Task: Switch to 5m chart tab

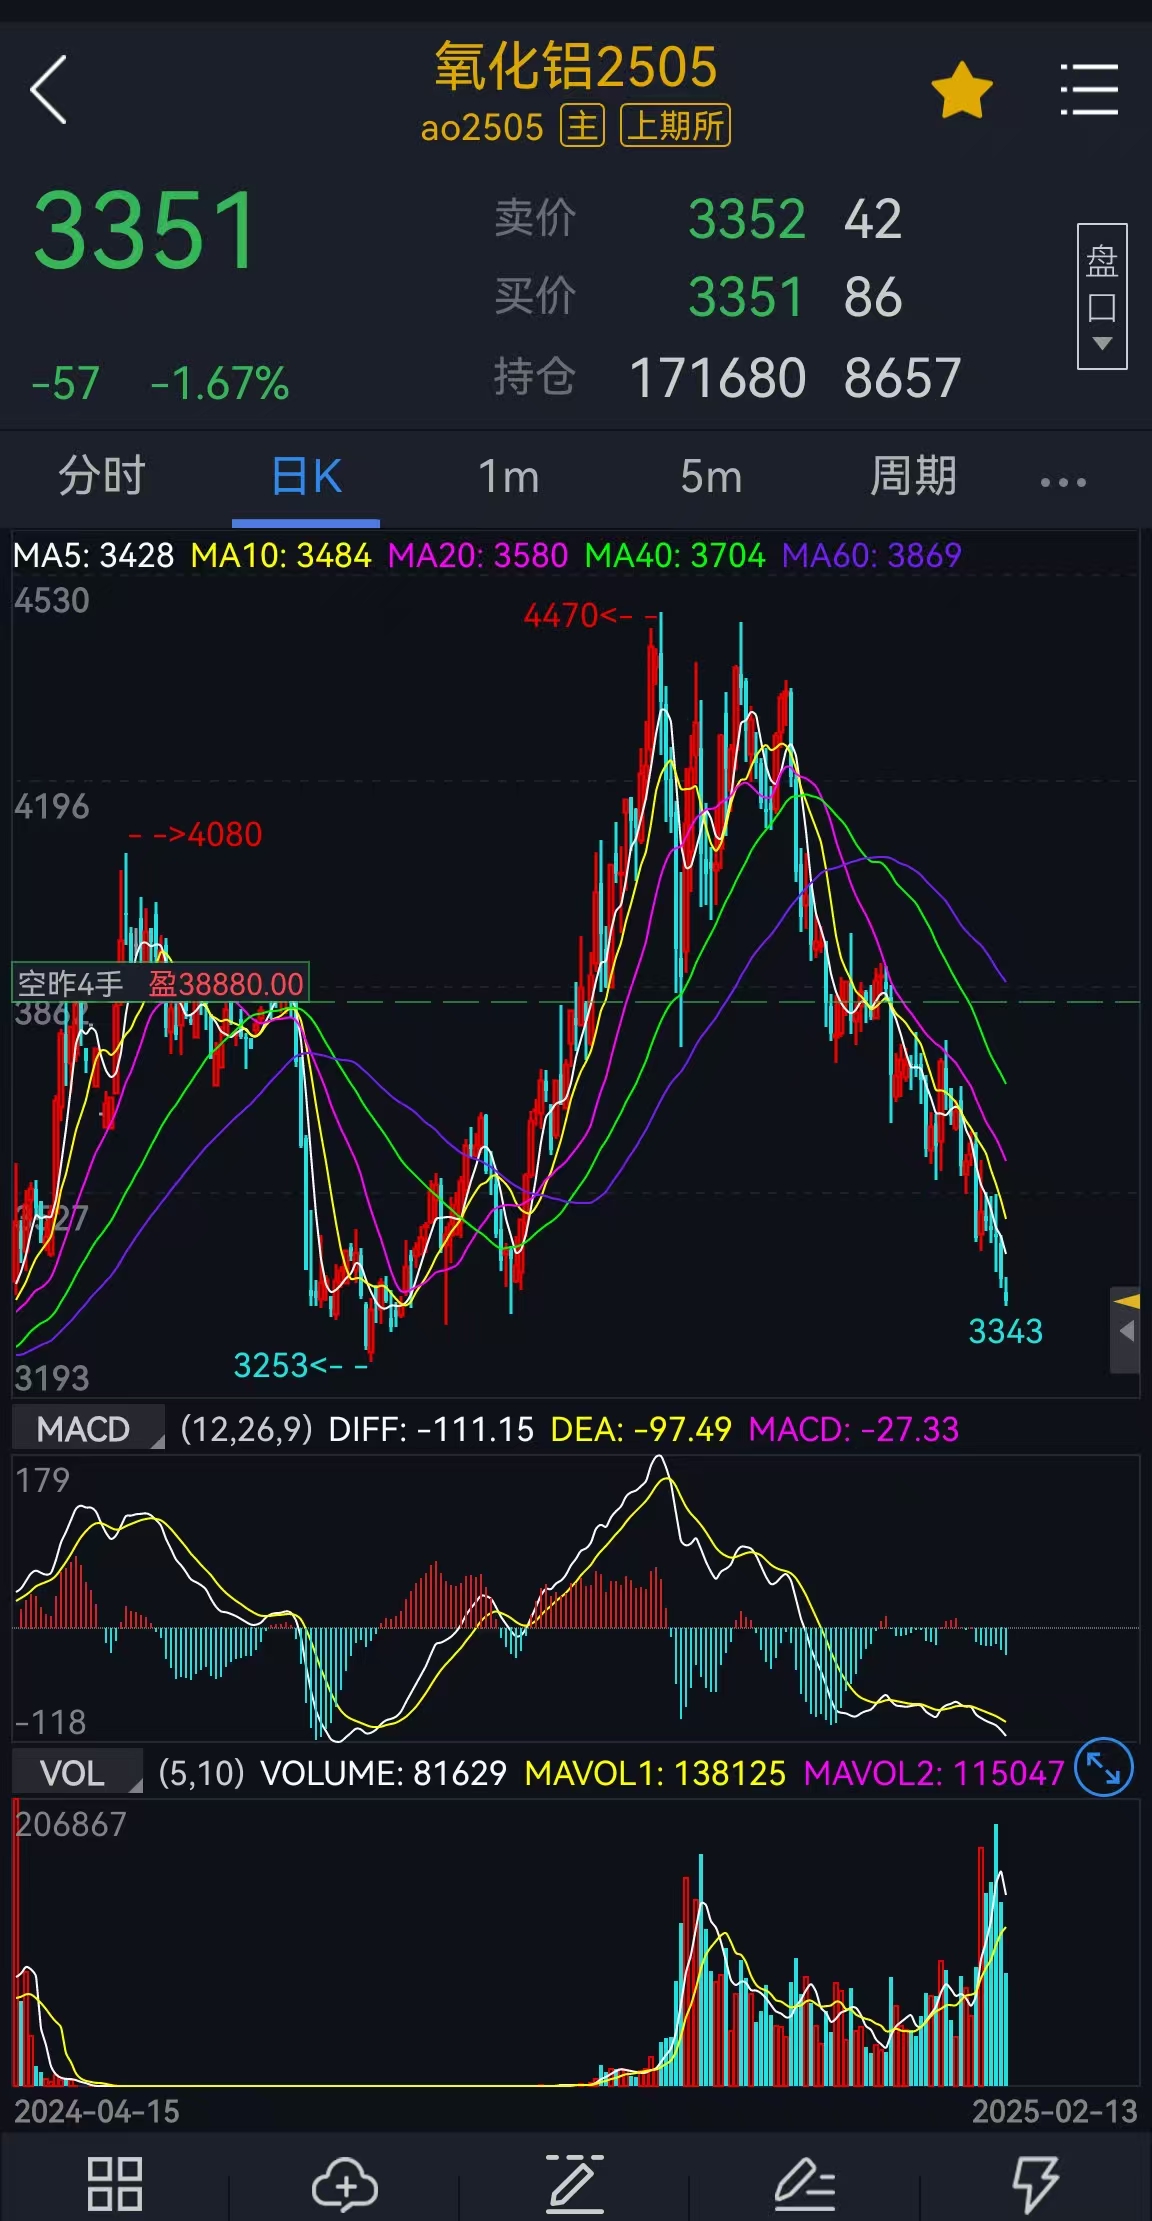Action: [x=711, y=476]
